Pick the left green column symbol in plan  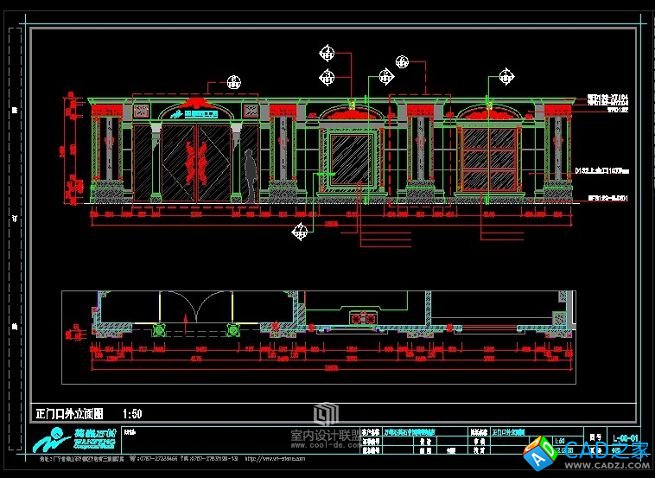pyautogui.click(x=156, y=330)
